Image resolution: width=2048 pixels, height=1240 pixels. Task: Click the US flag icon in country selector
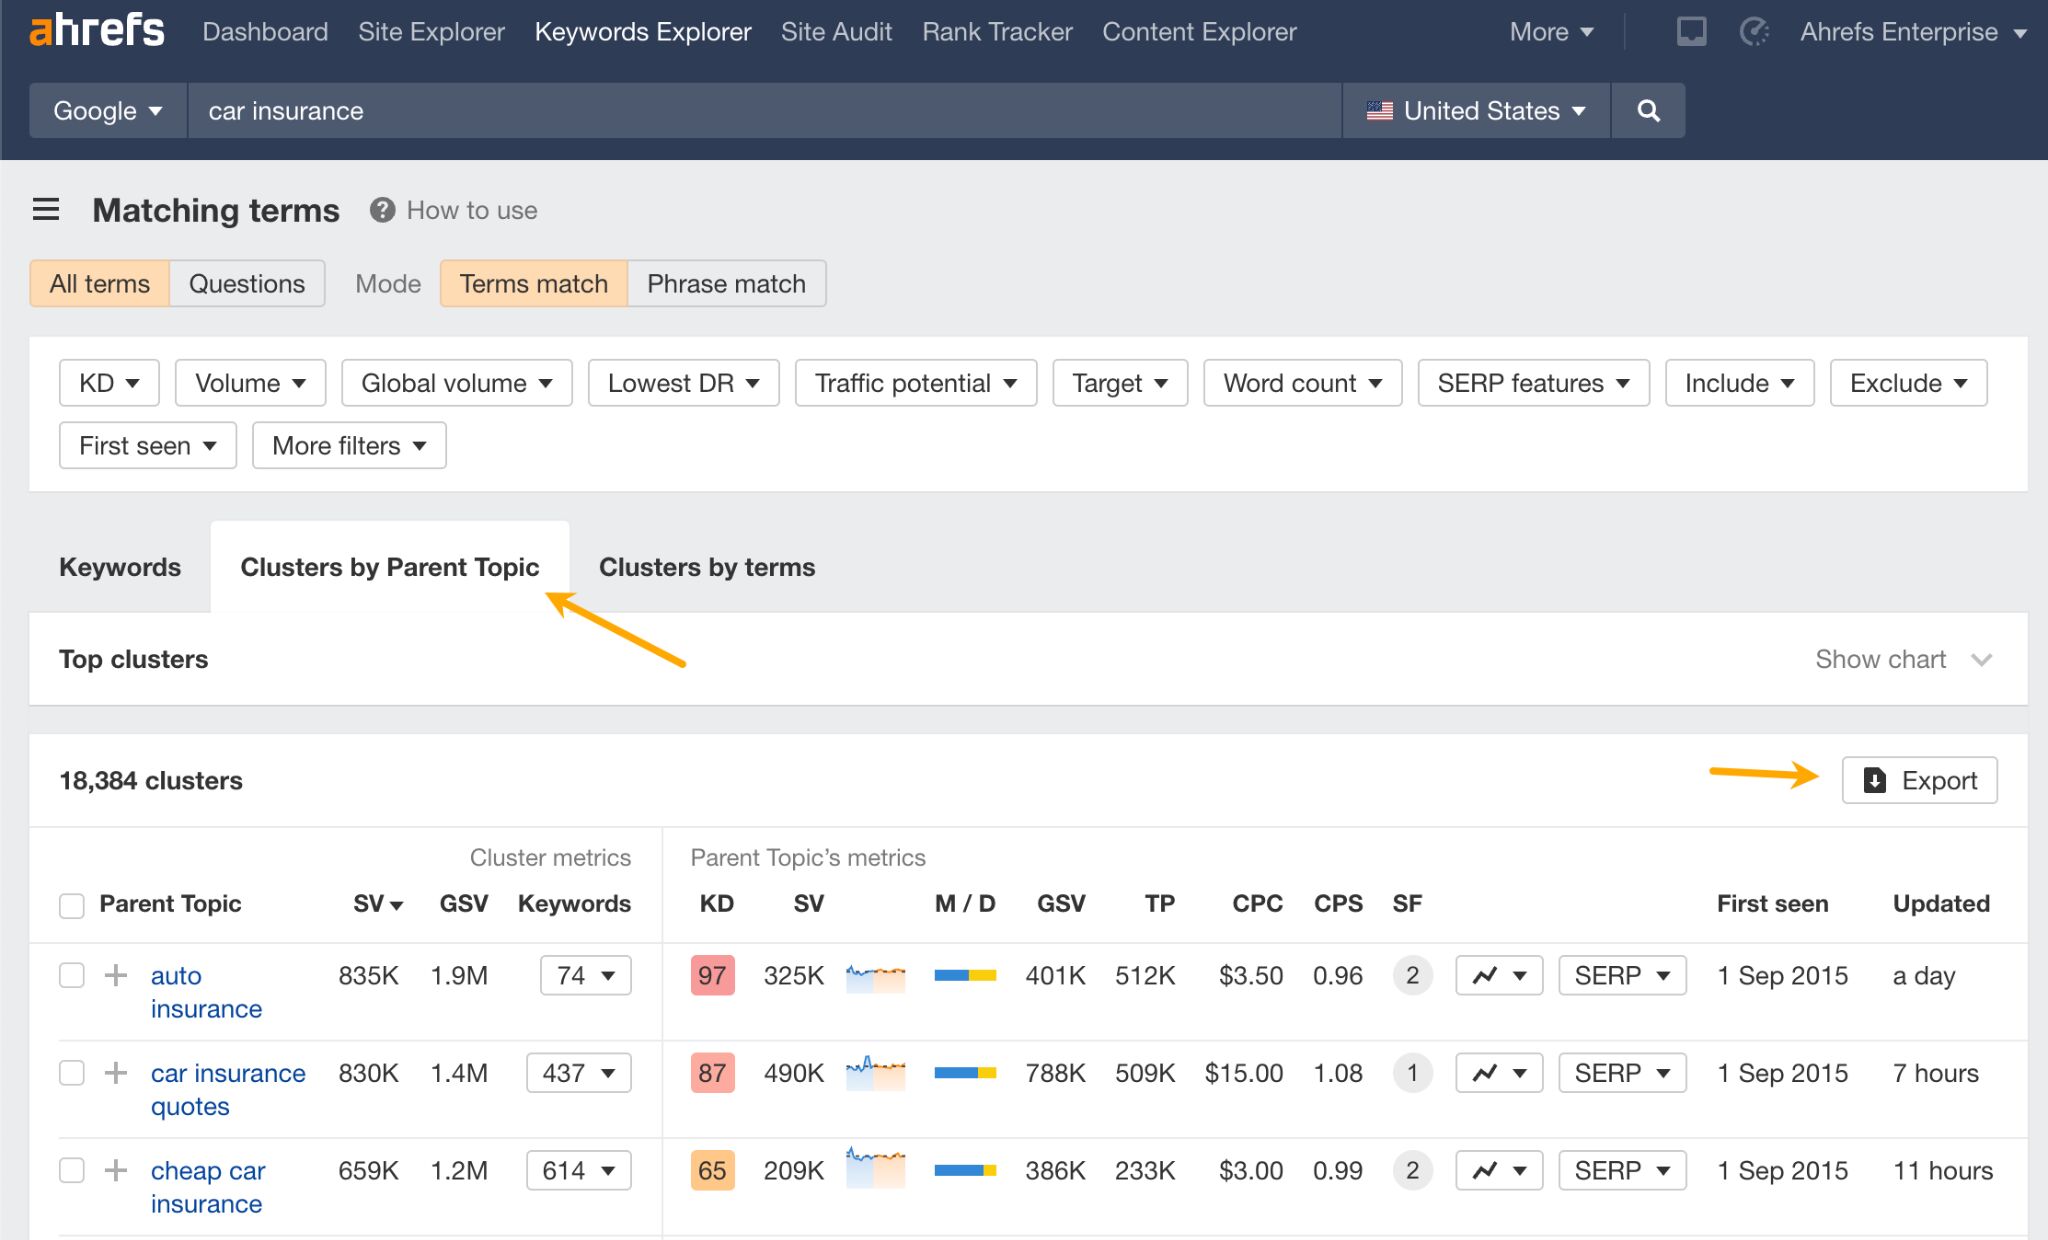click(x=1379, y=111)
